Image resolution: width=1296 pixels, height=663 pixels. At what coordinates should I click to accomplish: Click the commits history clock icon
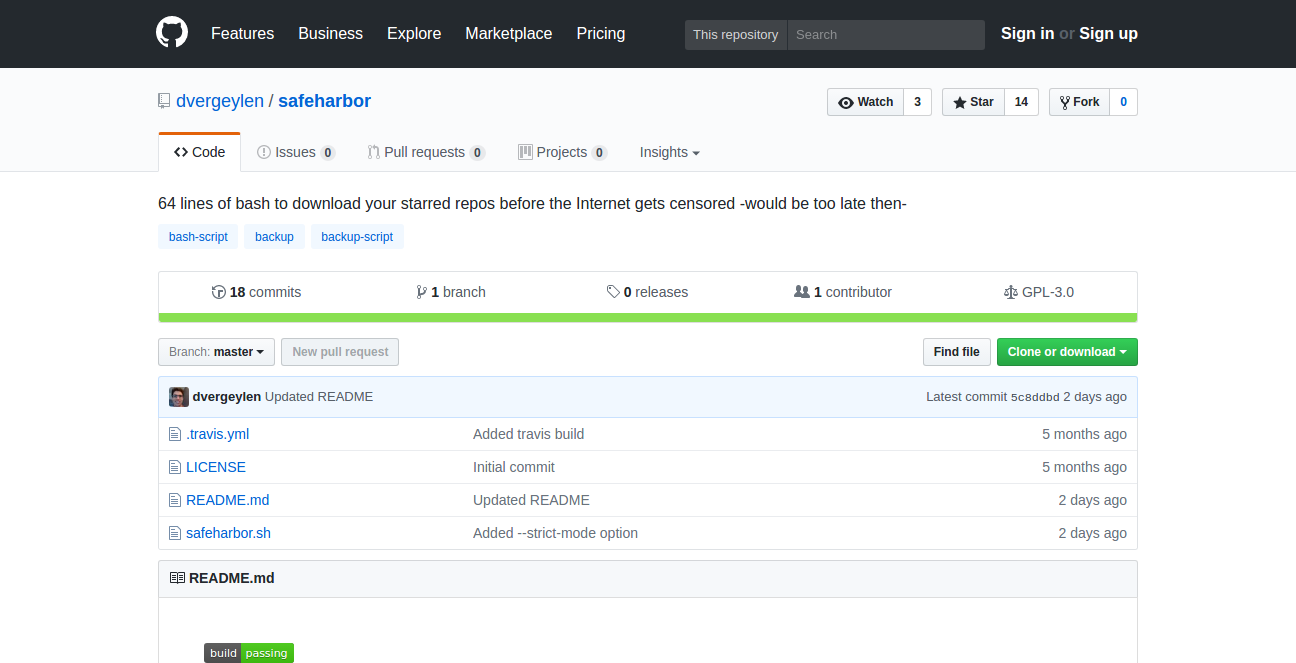[219, 292]
